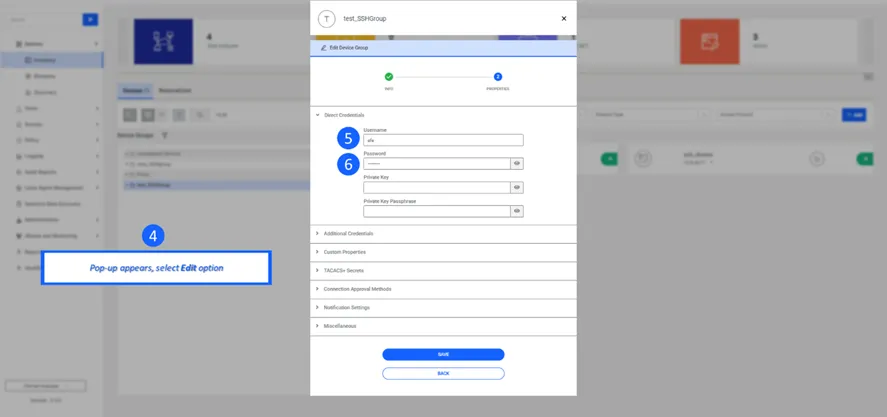
Task: Expand the Miscellaneous section
Action: pyautogui.click(x=443, y=326)
